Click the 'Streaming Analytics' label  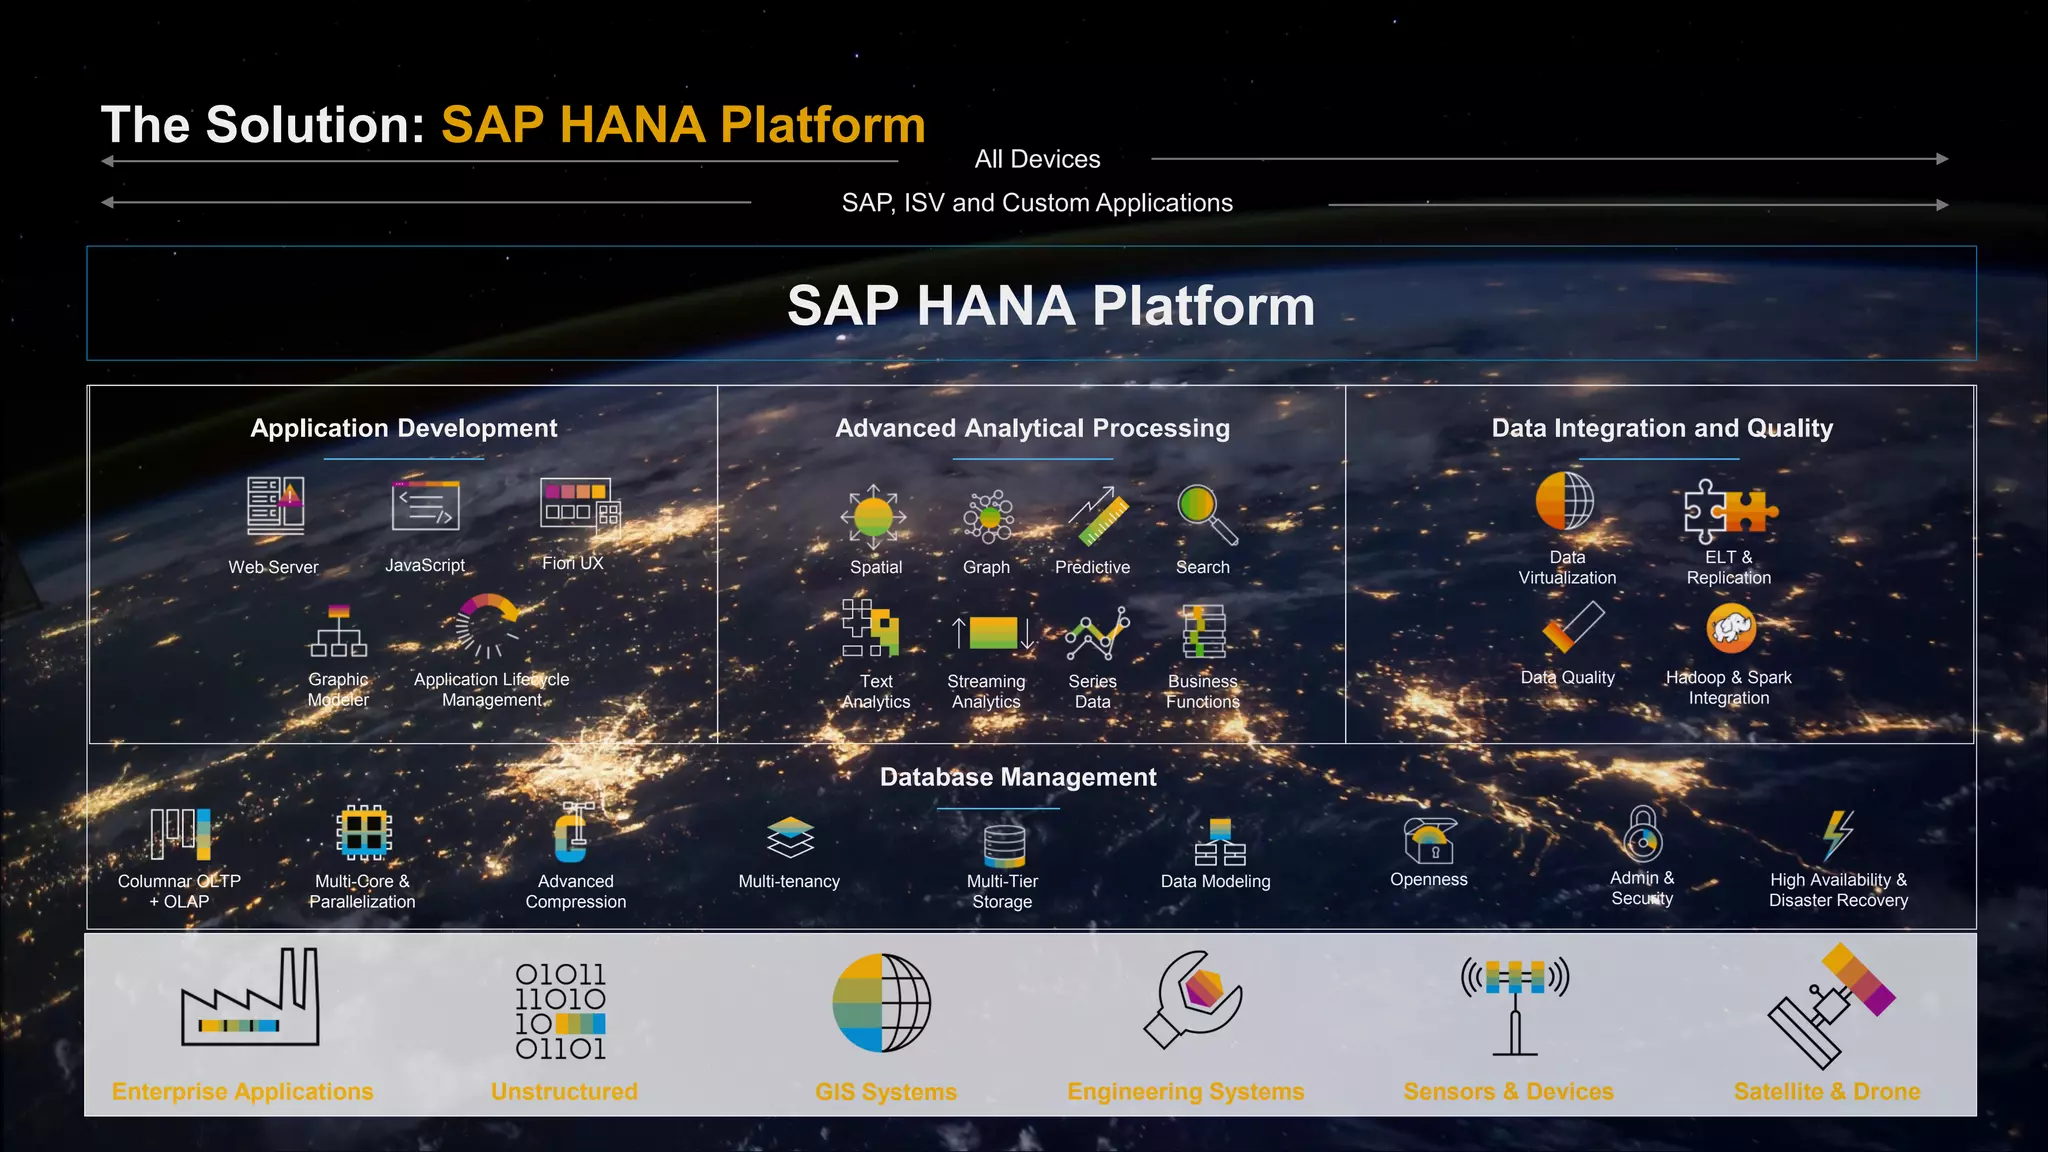click(986, 691)
